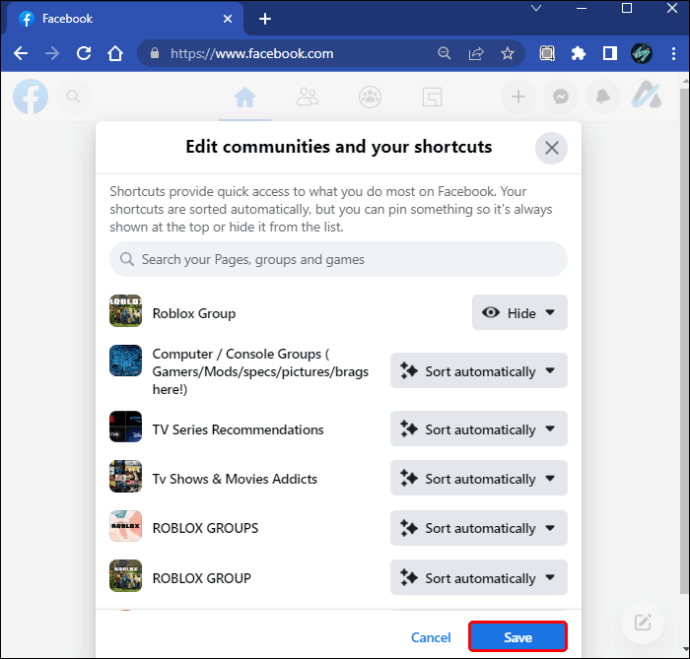Click the browser reload icon
690x659 pixels.
pyautogui.click(x=84, y=54)
